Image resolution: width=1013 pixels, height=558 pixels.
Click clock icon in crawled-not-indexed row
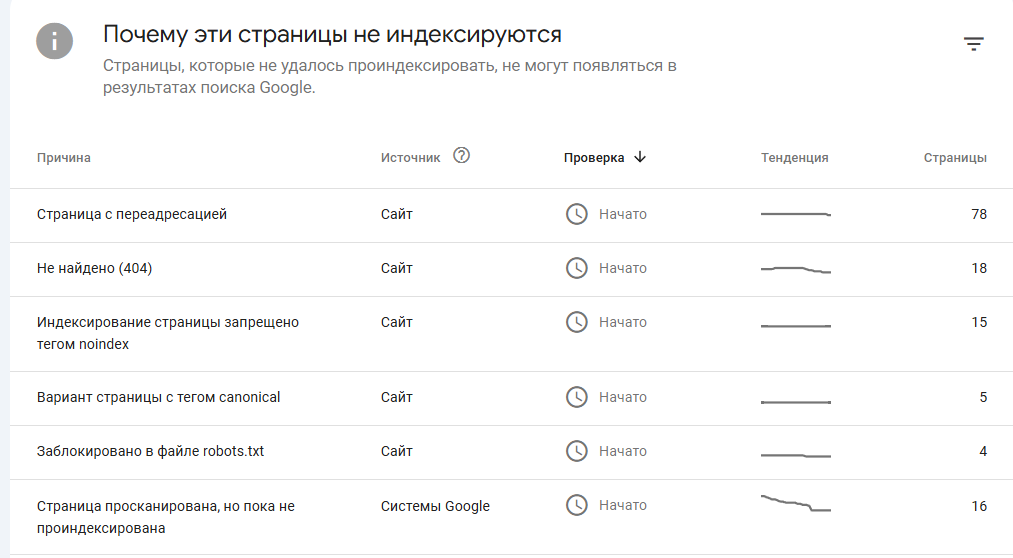point(576,505)
